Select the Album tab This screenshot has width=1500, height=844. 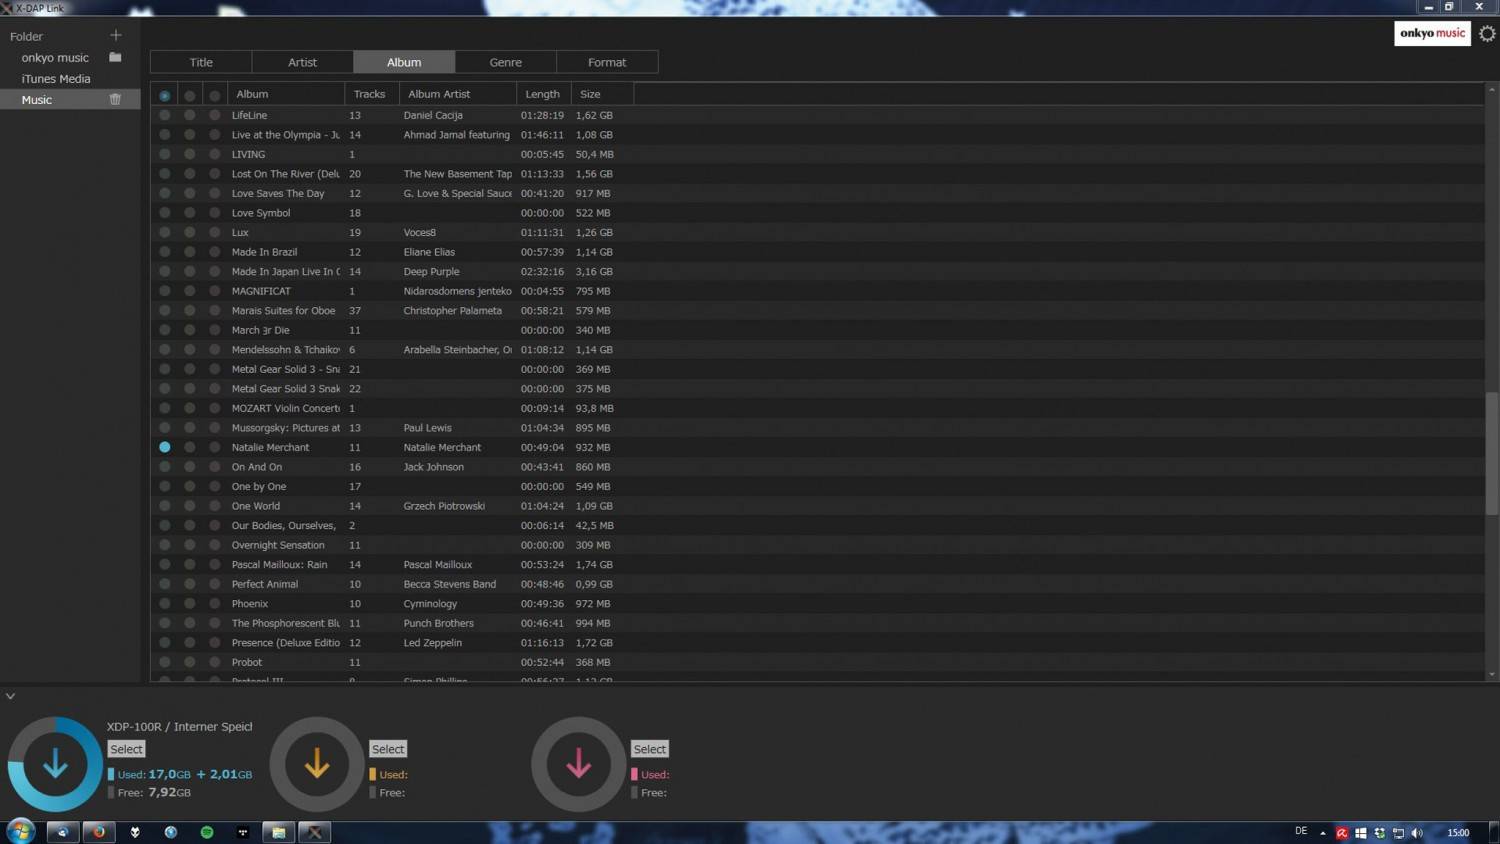pyautogui.click(x=404, y=62)
